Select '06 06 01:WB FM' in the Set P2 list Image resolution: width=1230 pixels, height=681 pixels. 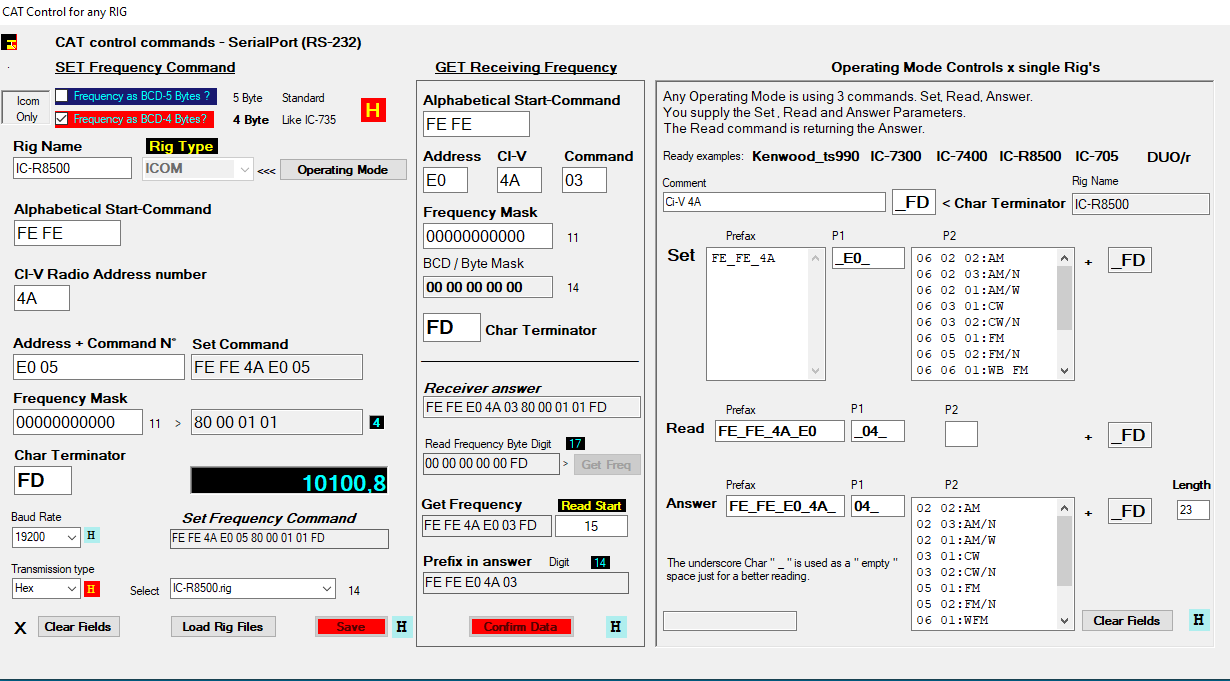972,370
